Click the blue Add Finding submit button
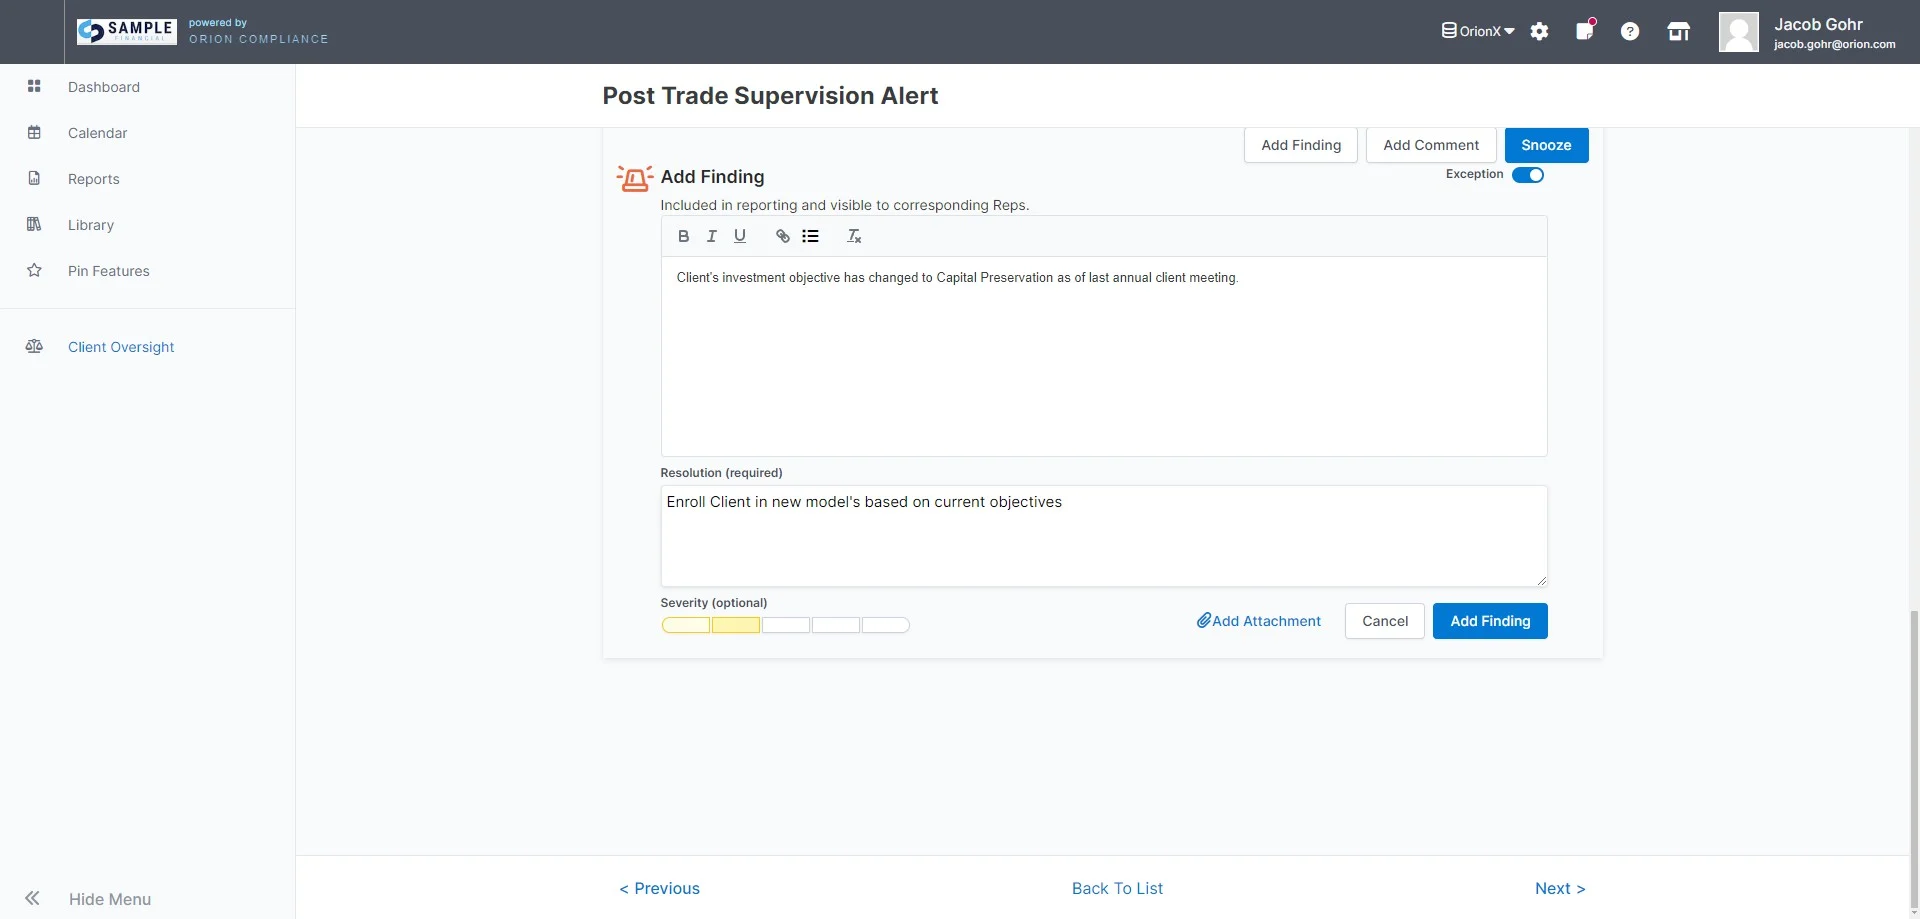 click(1490, 621)
